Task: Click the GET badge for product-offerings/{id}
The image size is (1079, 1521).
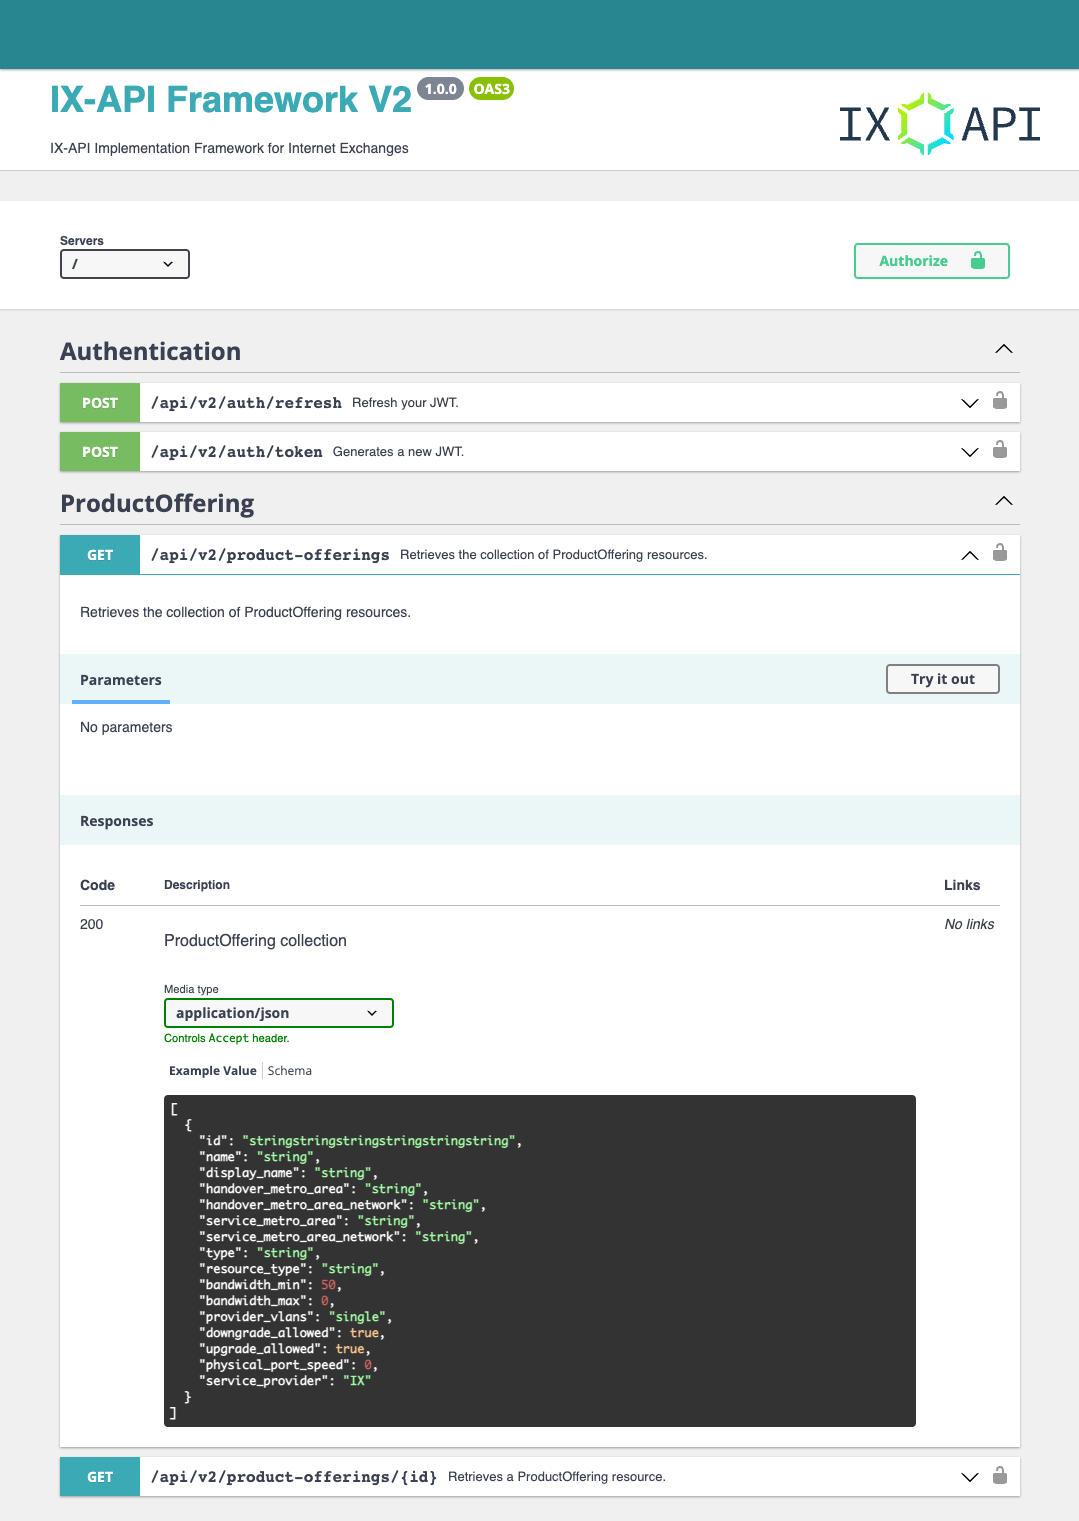Action: pos(100,1477)
